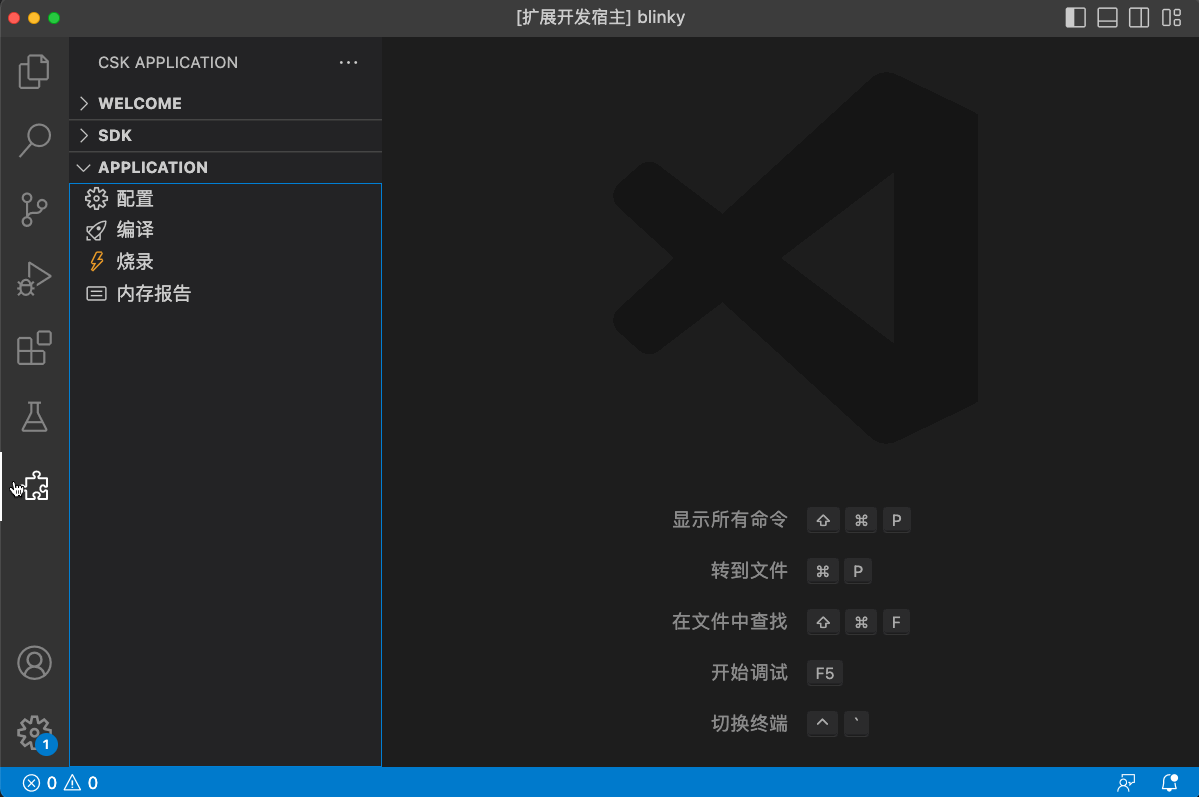Image resolution: width=1199 pixels, height=797 pixels.
Task: Select the 编译 tree item
Action: [x=226, y=230]
